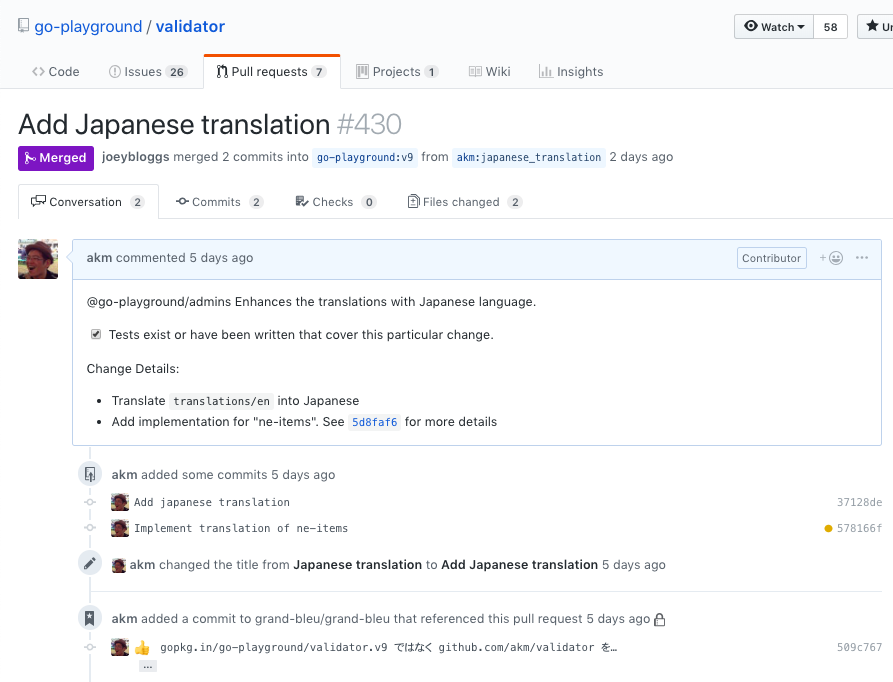View the 58 watchers count

pos(830,27)
